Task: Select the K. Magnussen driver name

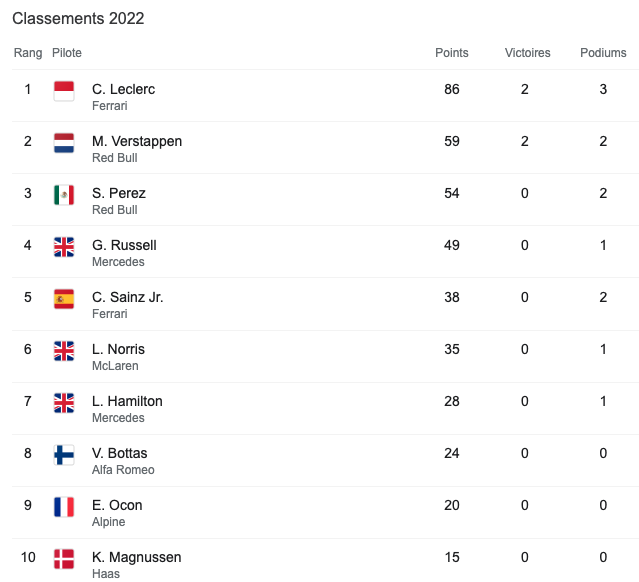Action: [x=136, y=557]
